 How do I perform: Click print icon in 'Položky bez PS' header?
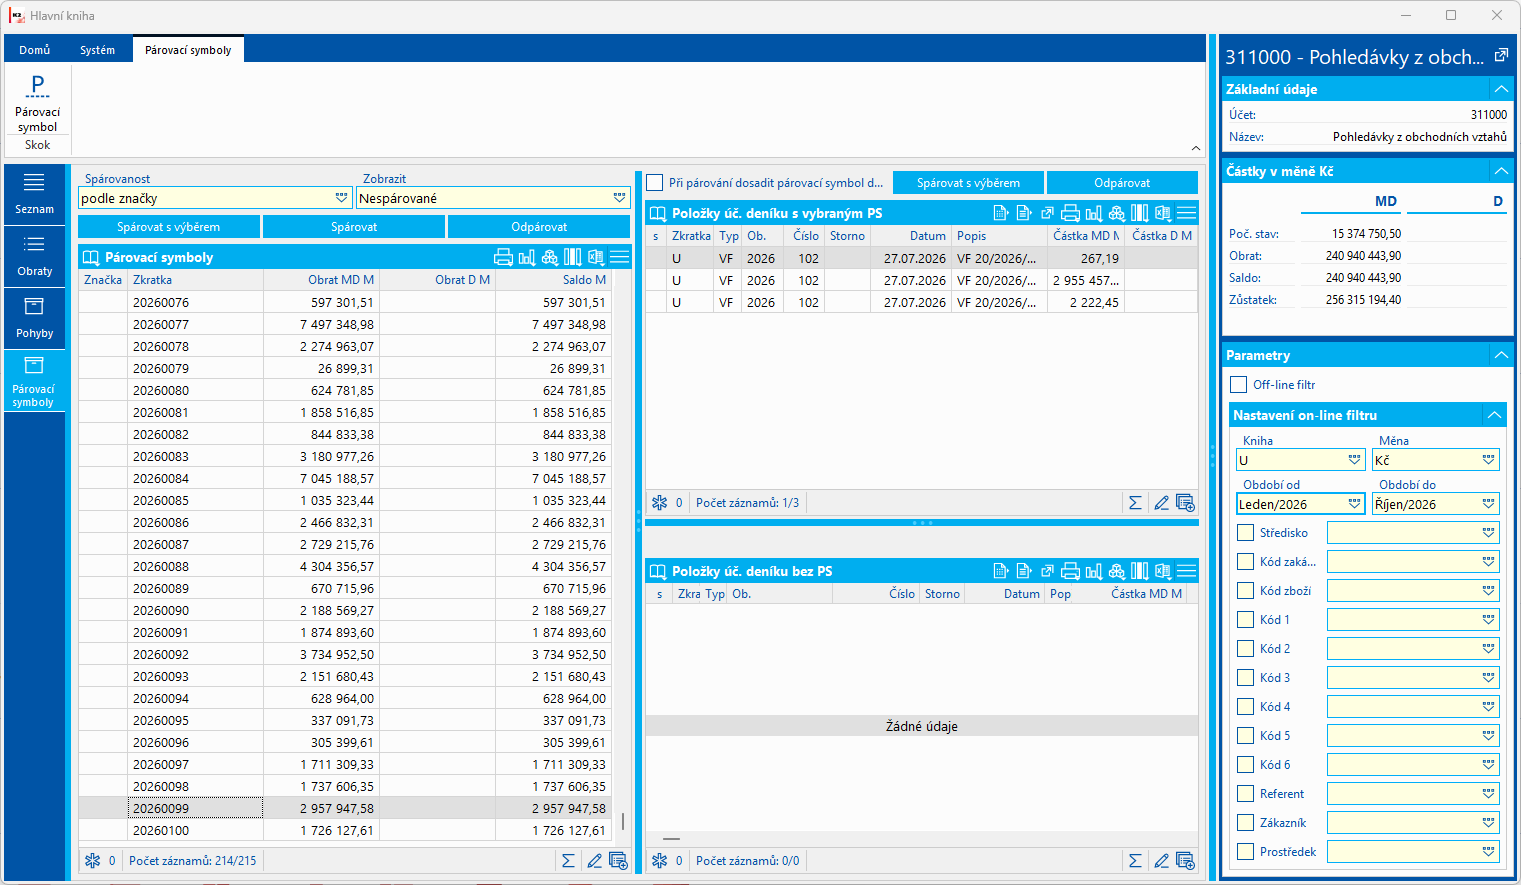click(1070, 571)
